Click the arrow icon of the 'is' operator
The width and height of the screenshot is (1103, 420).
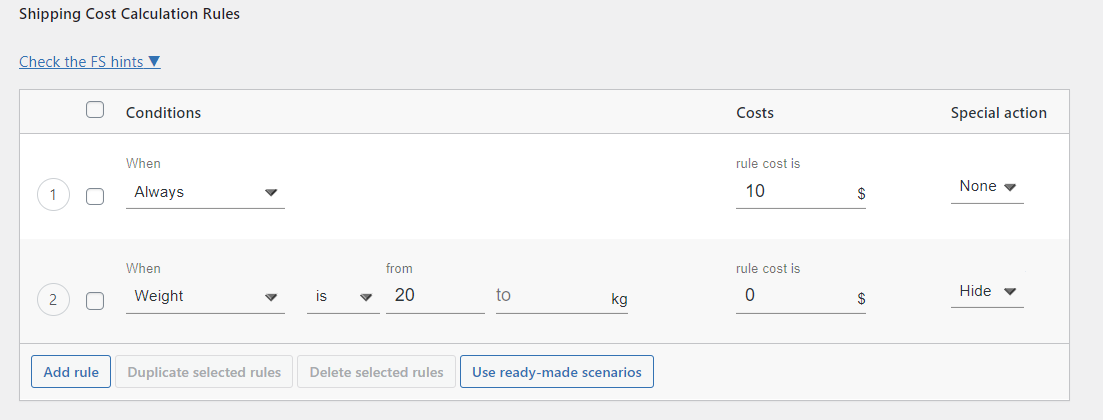click(x=366, y=297)
